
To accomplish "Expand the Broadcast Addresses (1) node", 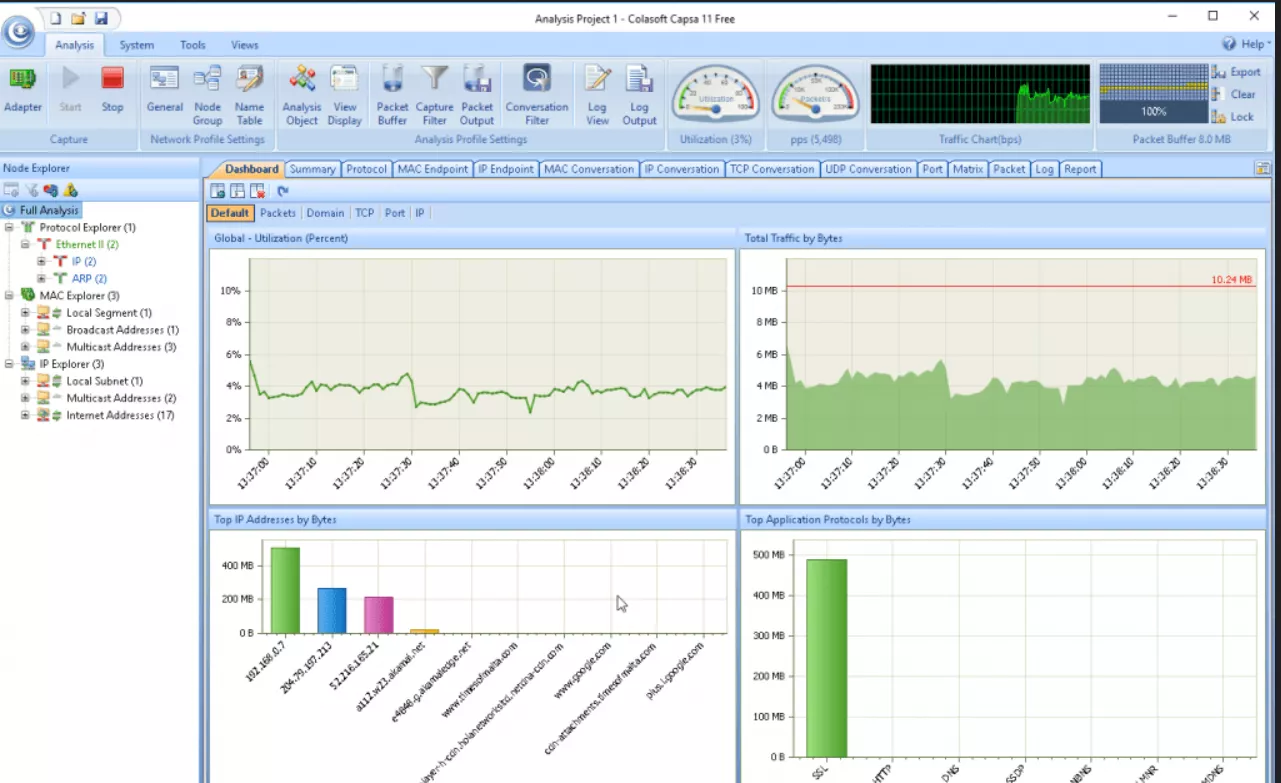I will (x=25, y=330).
